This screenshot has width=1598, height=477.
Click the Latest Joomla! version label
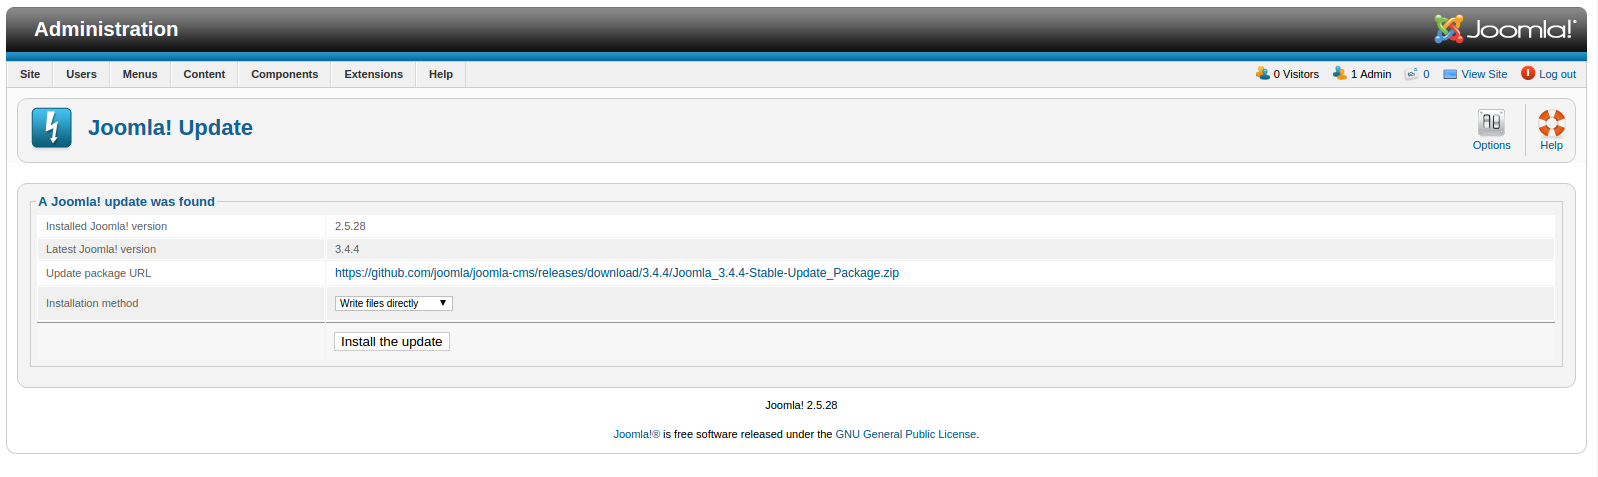101,249
